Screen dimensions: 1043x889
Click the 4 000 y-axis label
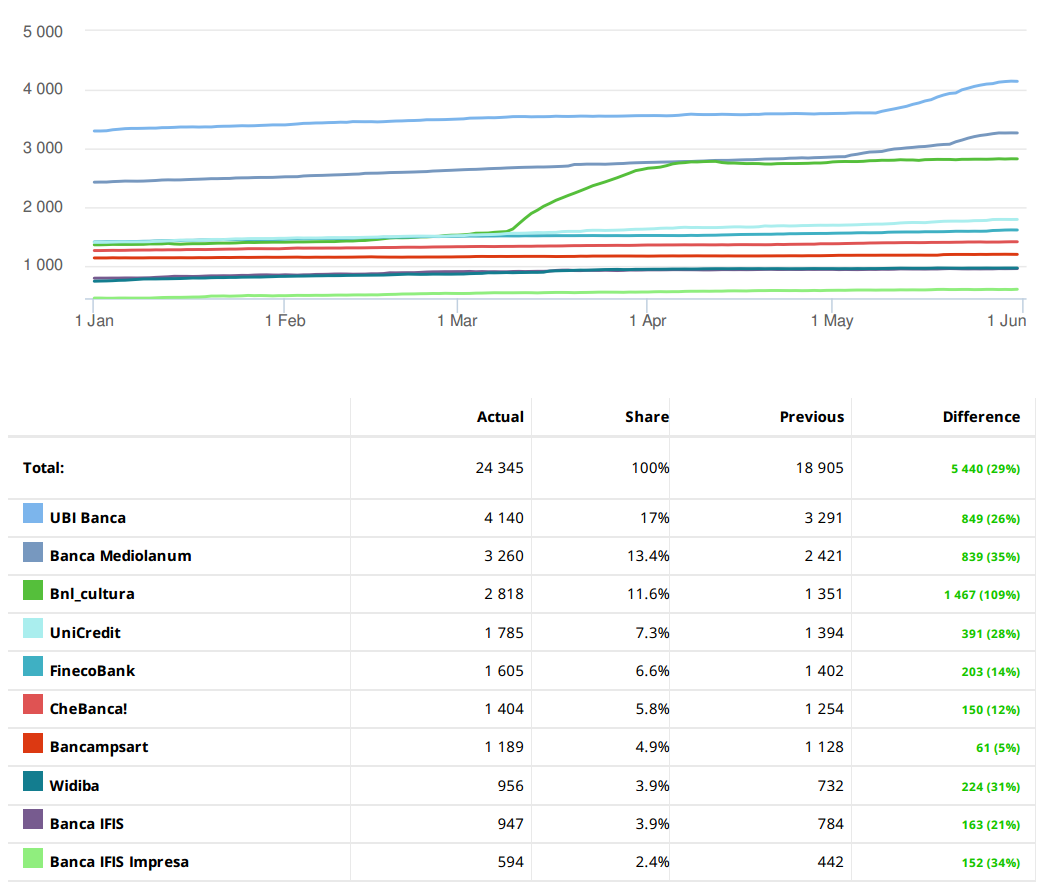(x=43, y=89)
